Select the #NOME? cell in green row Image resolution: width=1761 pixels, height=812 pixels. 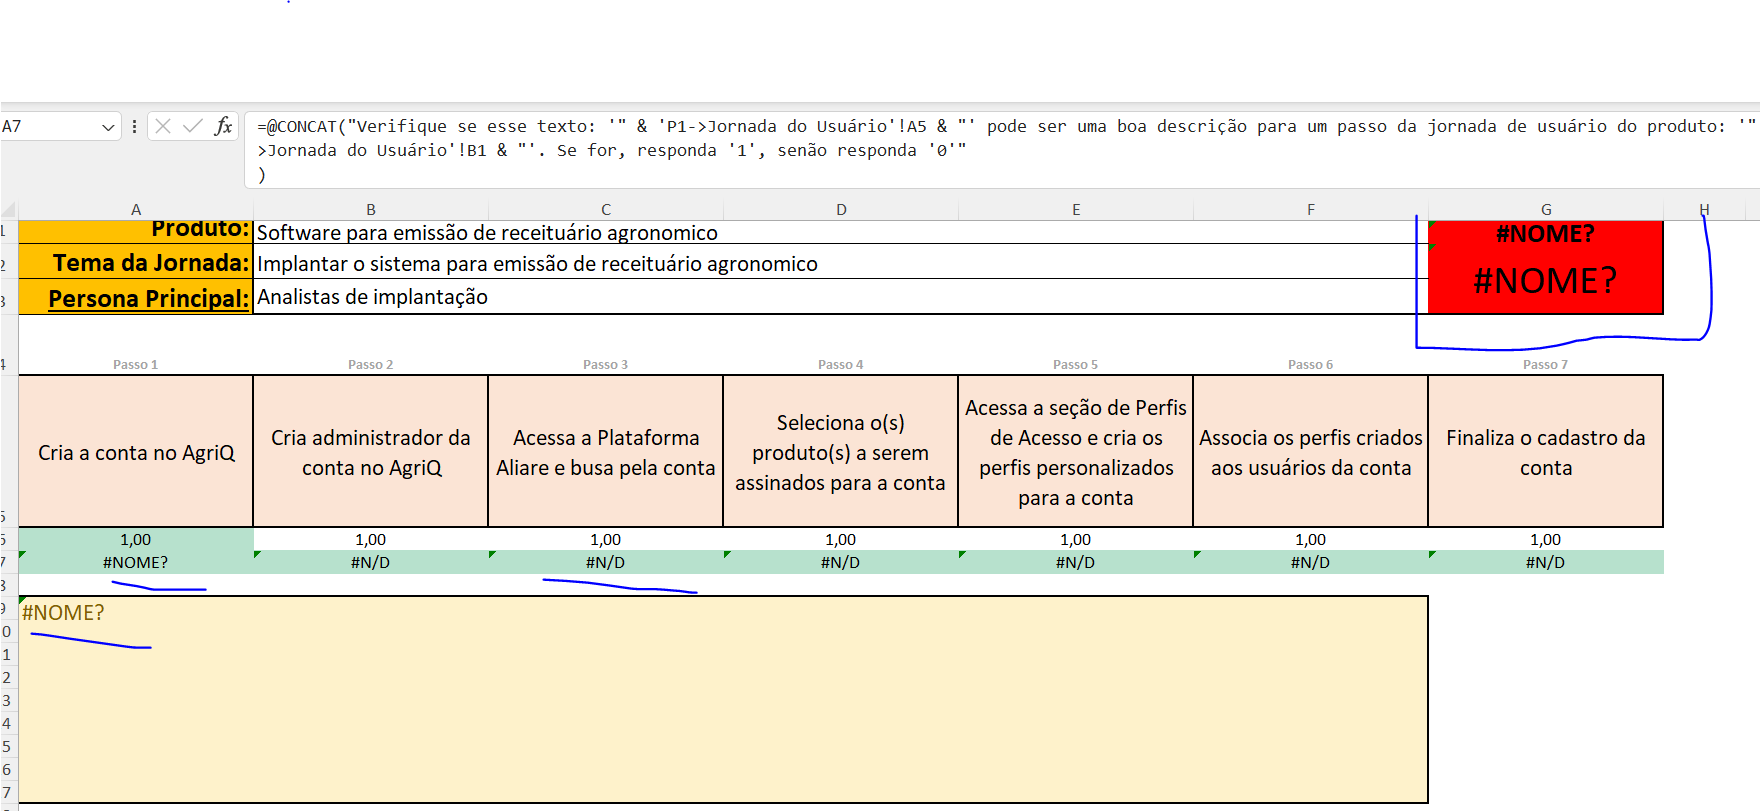(136, 562)
